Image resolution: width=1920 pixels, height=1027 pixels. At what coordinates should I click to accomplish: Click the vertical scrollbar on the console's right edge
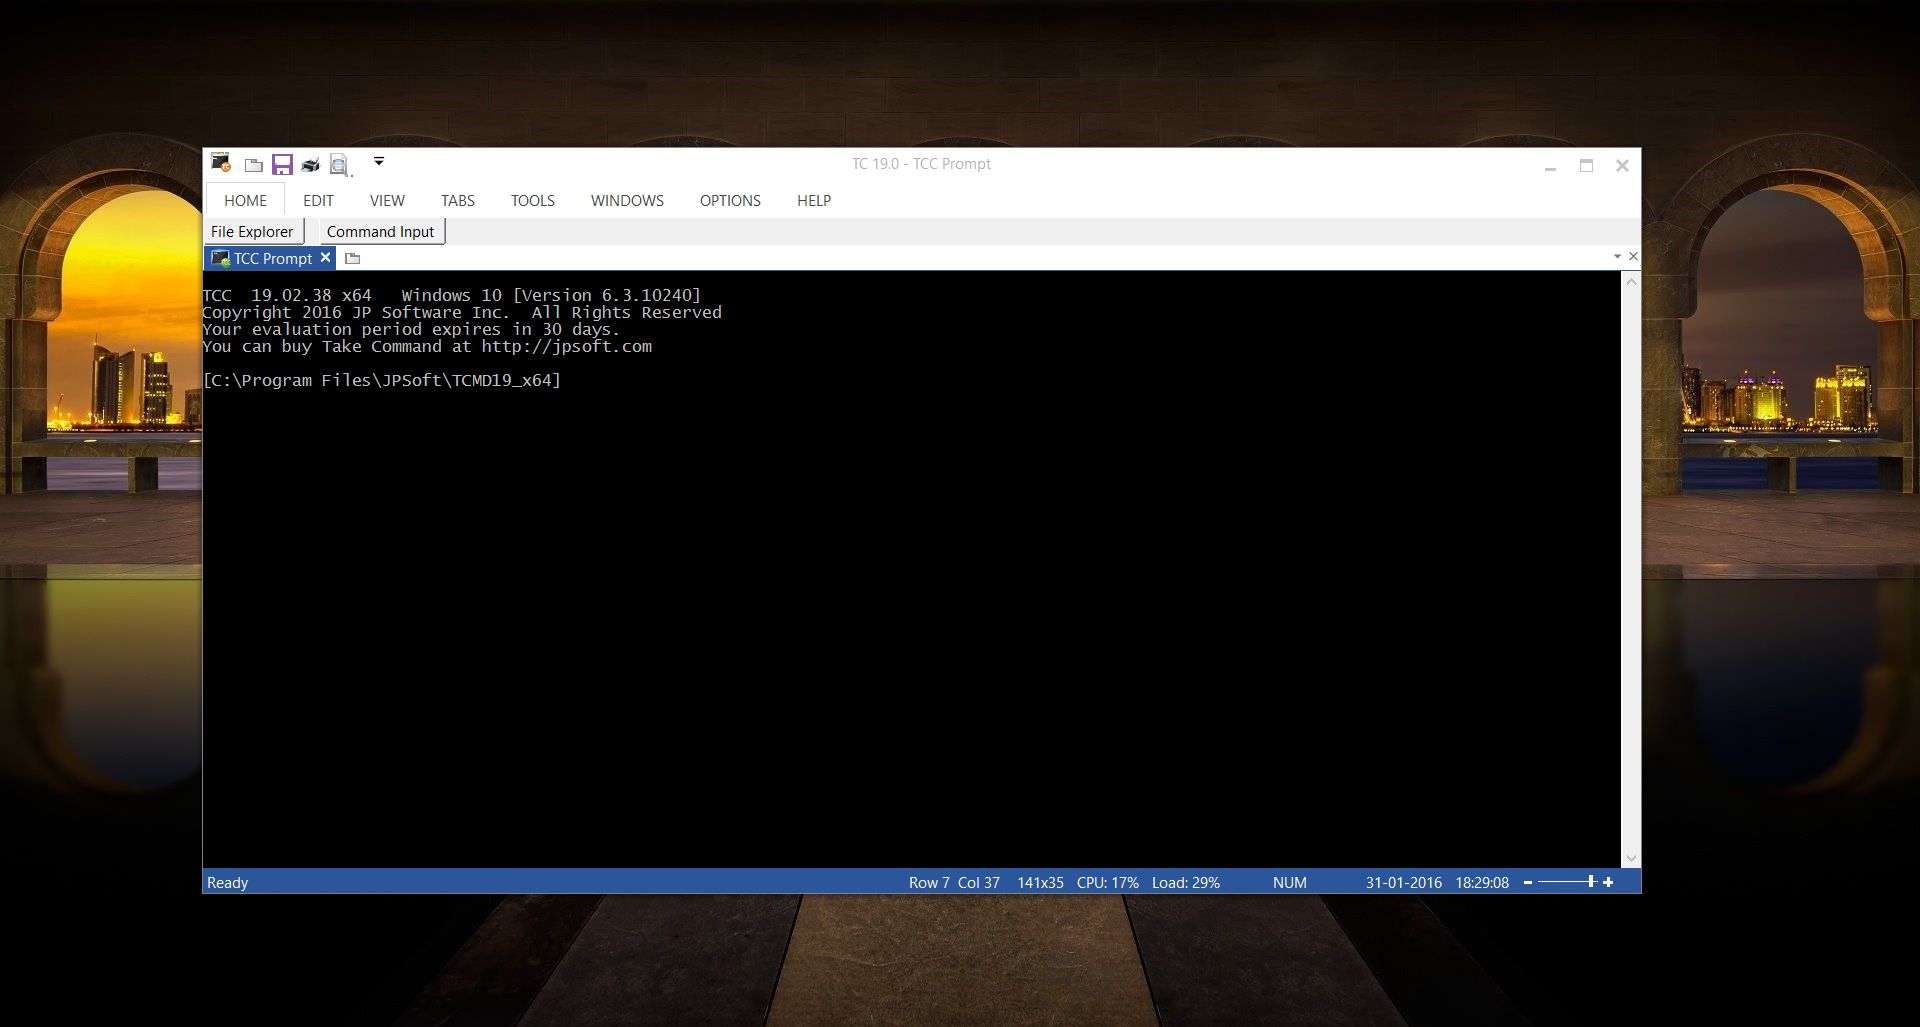1632,570
